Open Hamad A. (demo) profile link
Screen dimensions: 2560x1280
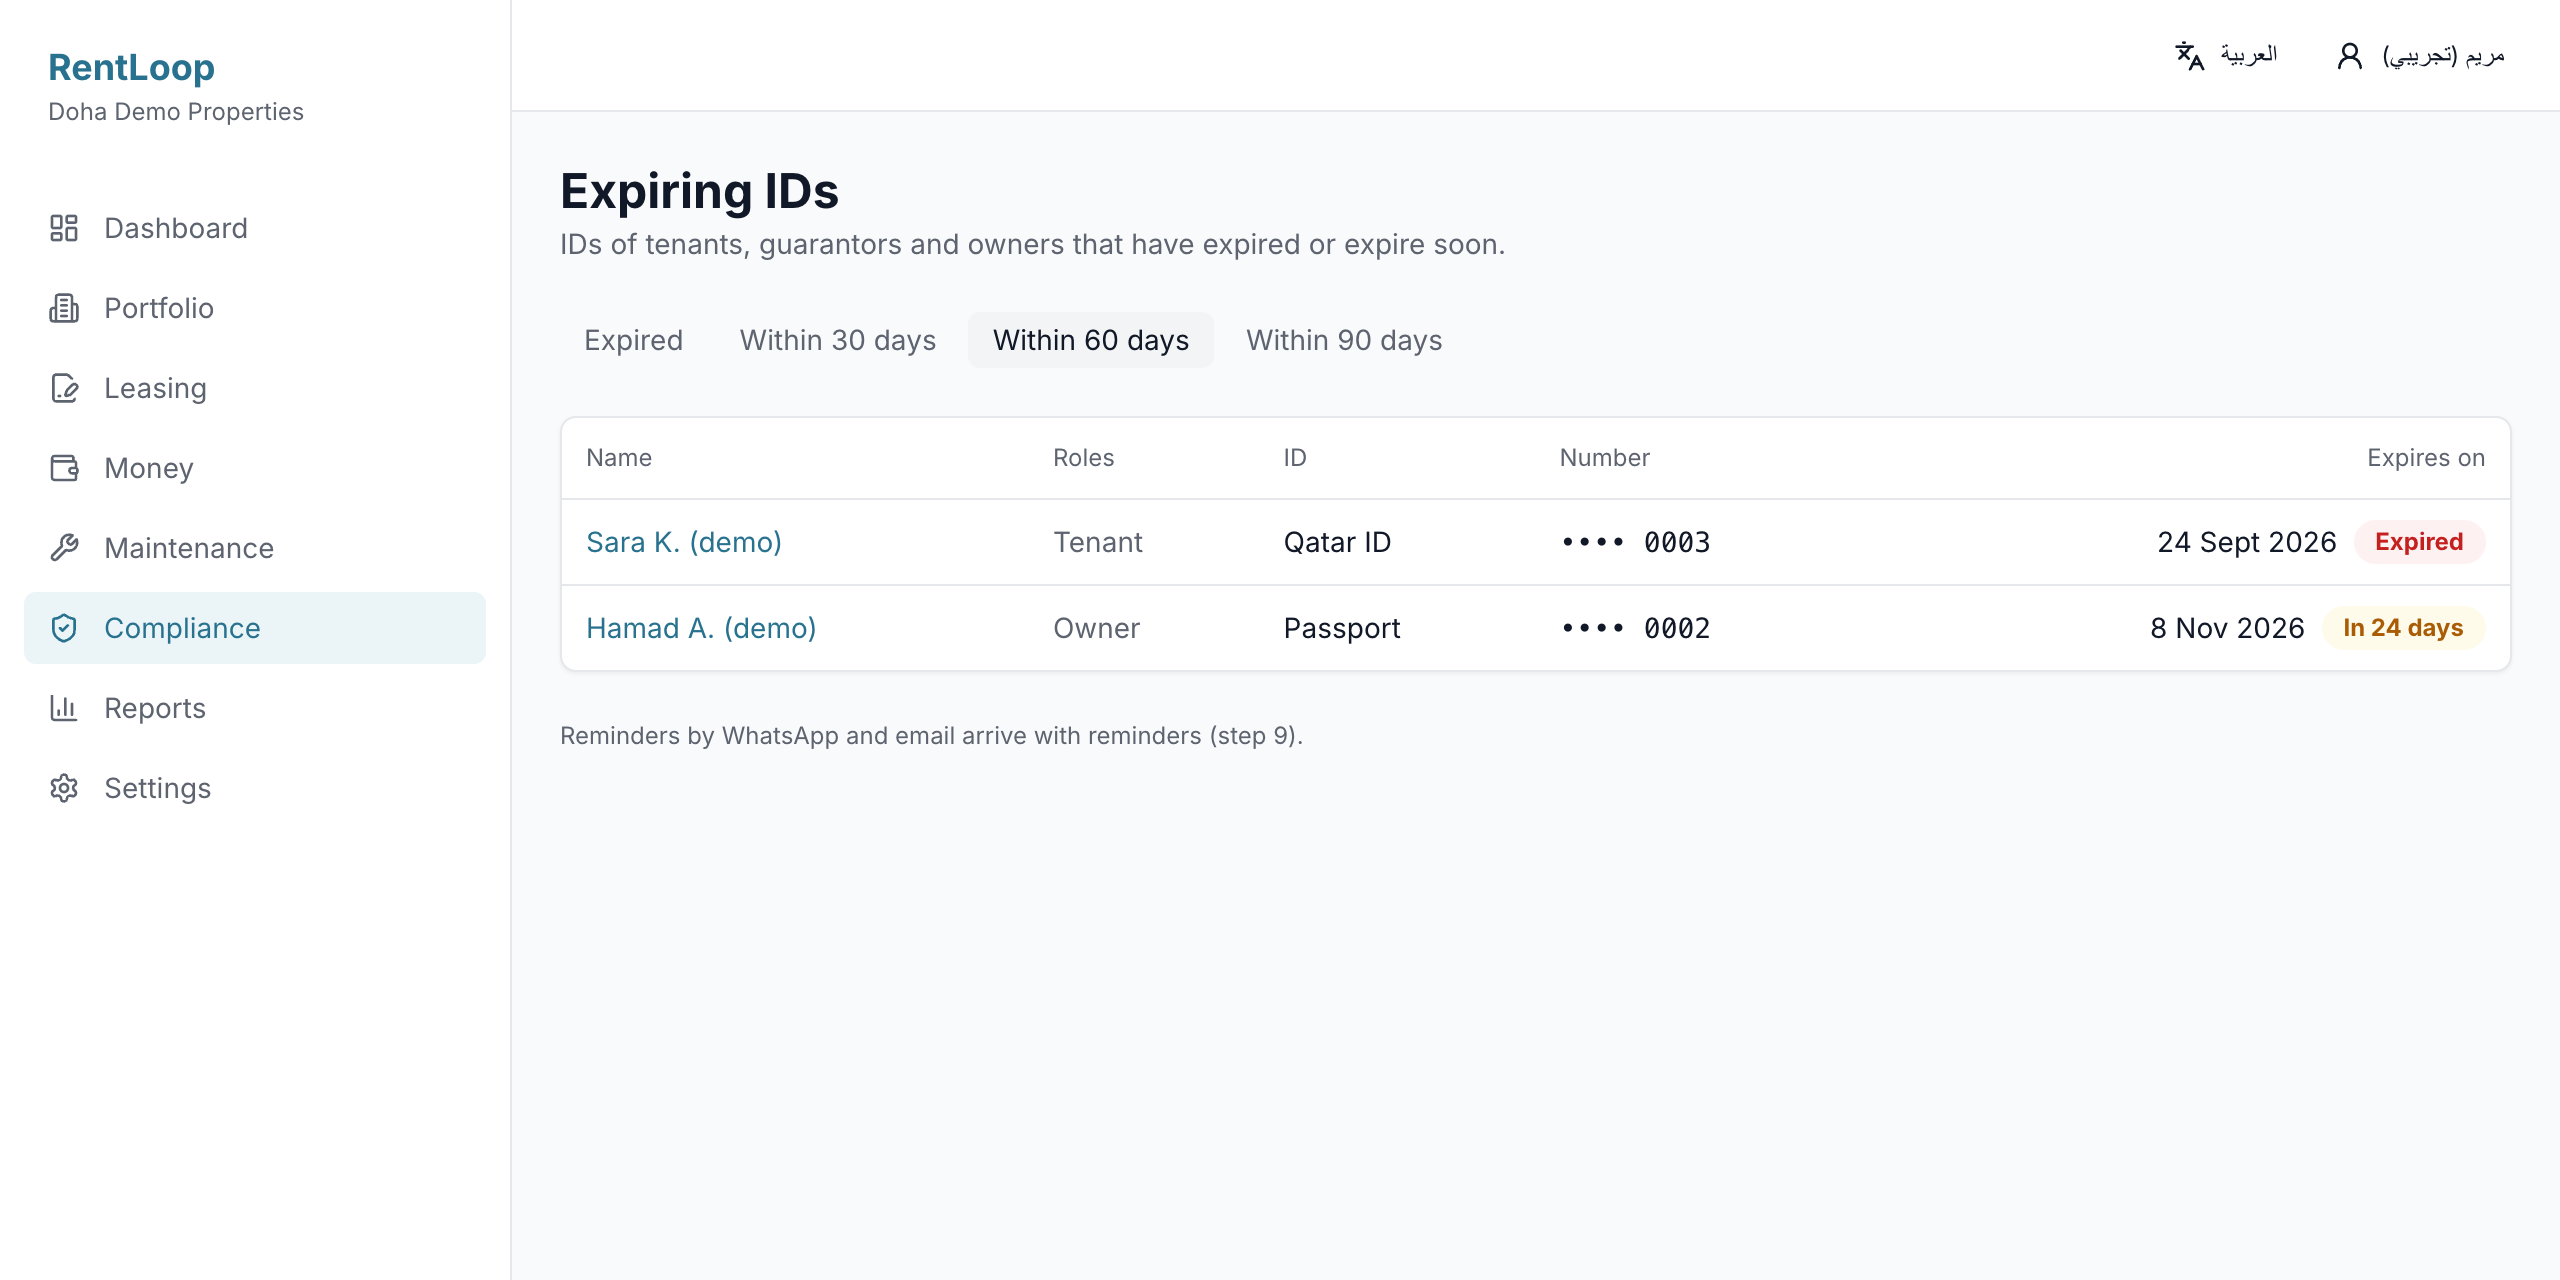pos(701,628)
